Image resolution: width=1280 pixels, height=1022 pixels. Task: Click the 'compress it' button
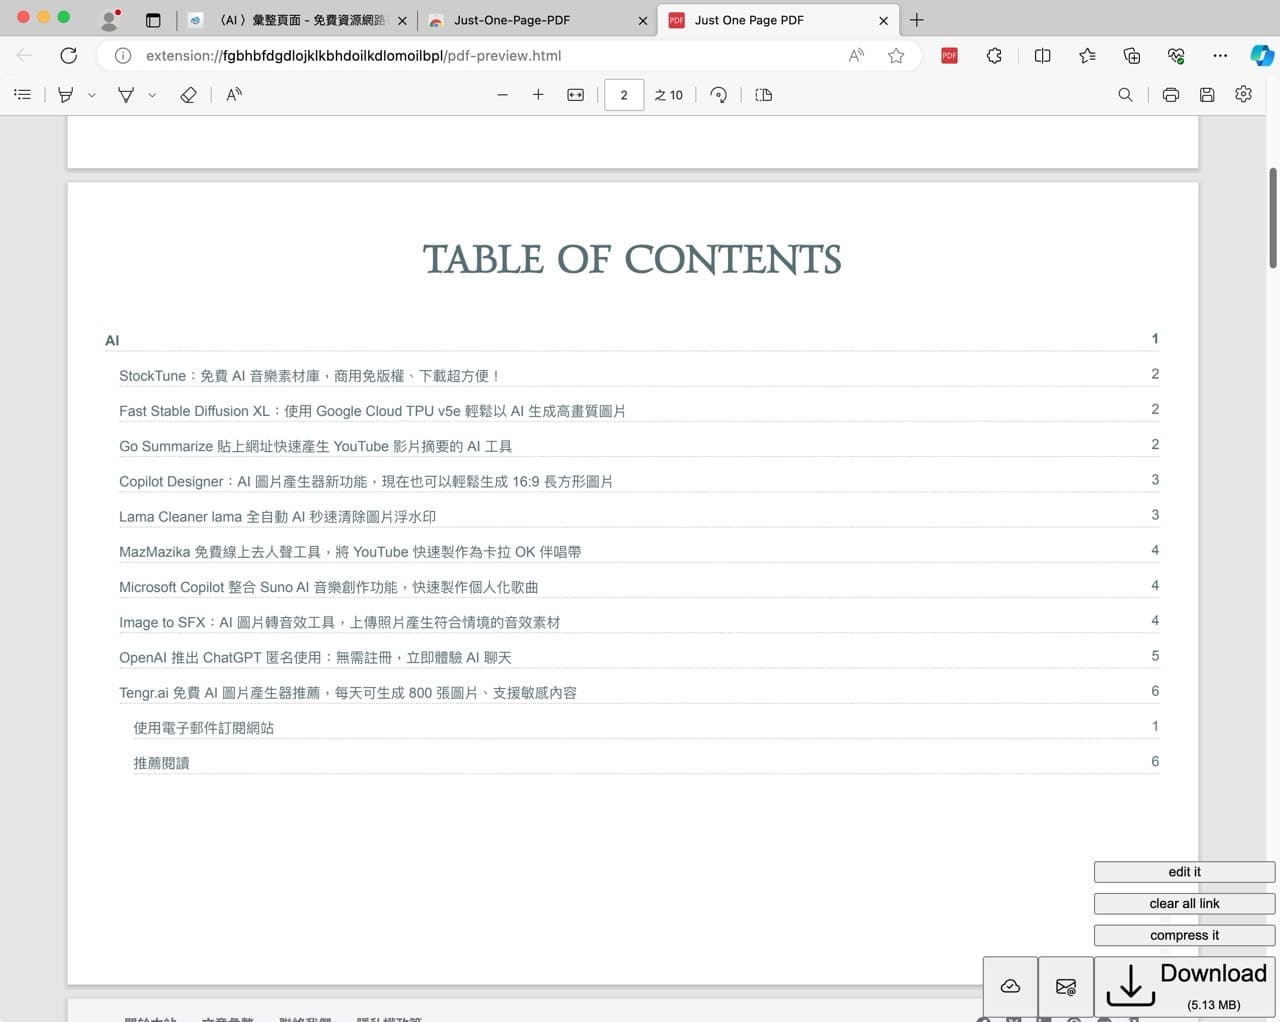click(x=1184, y=936)
